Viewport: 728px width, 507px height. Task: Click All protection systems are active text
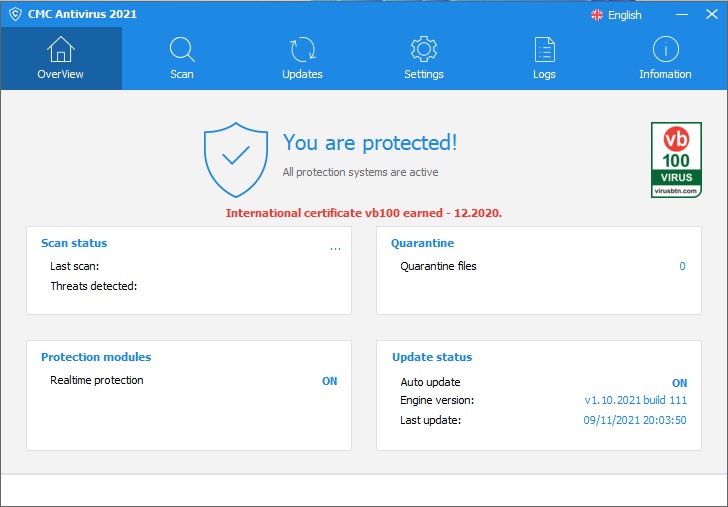360,172
